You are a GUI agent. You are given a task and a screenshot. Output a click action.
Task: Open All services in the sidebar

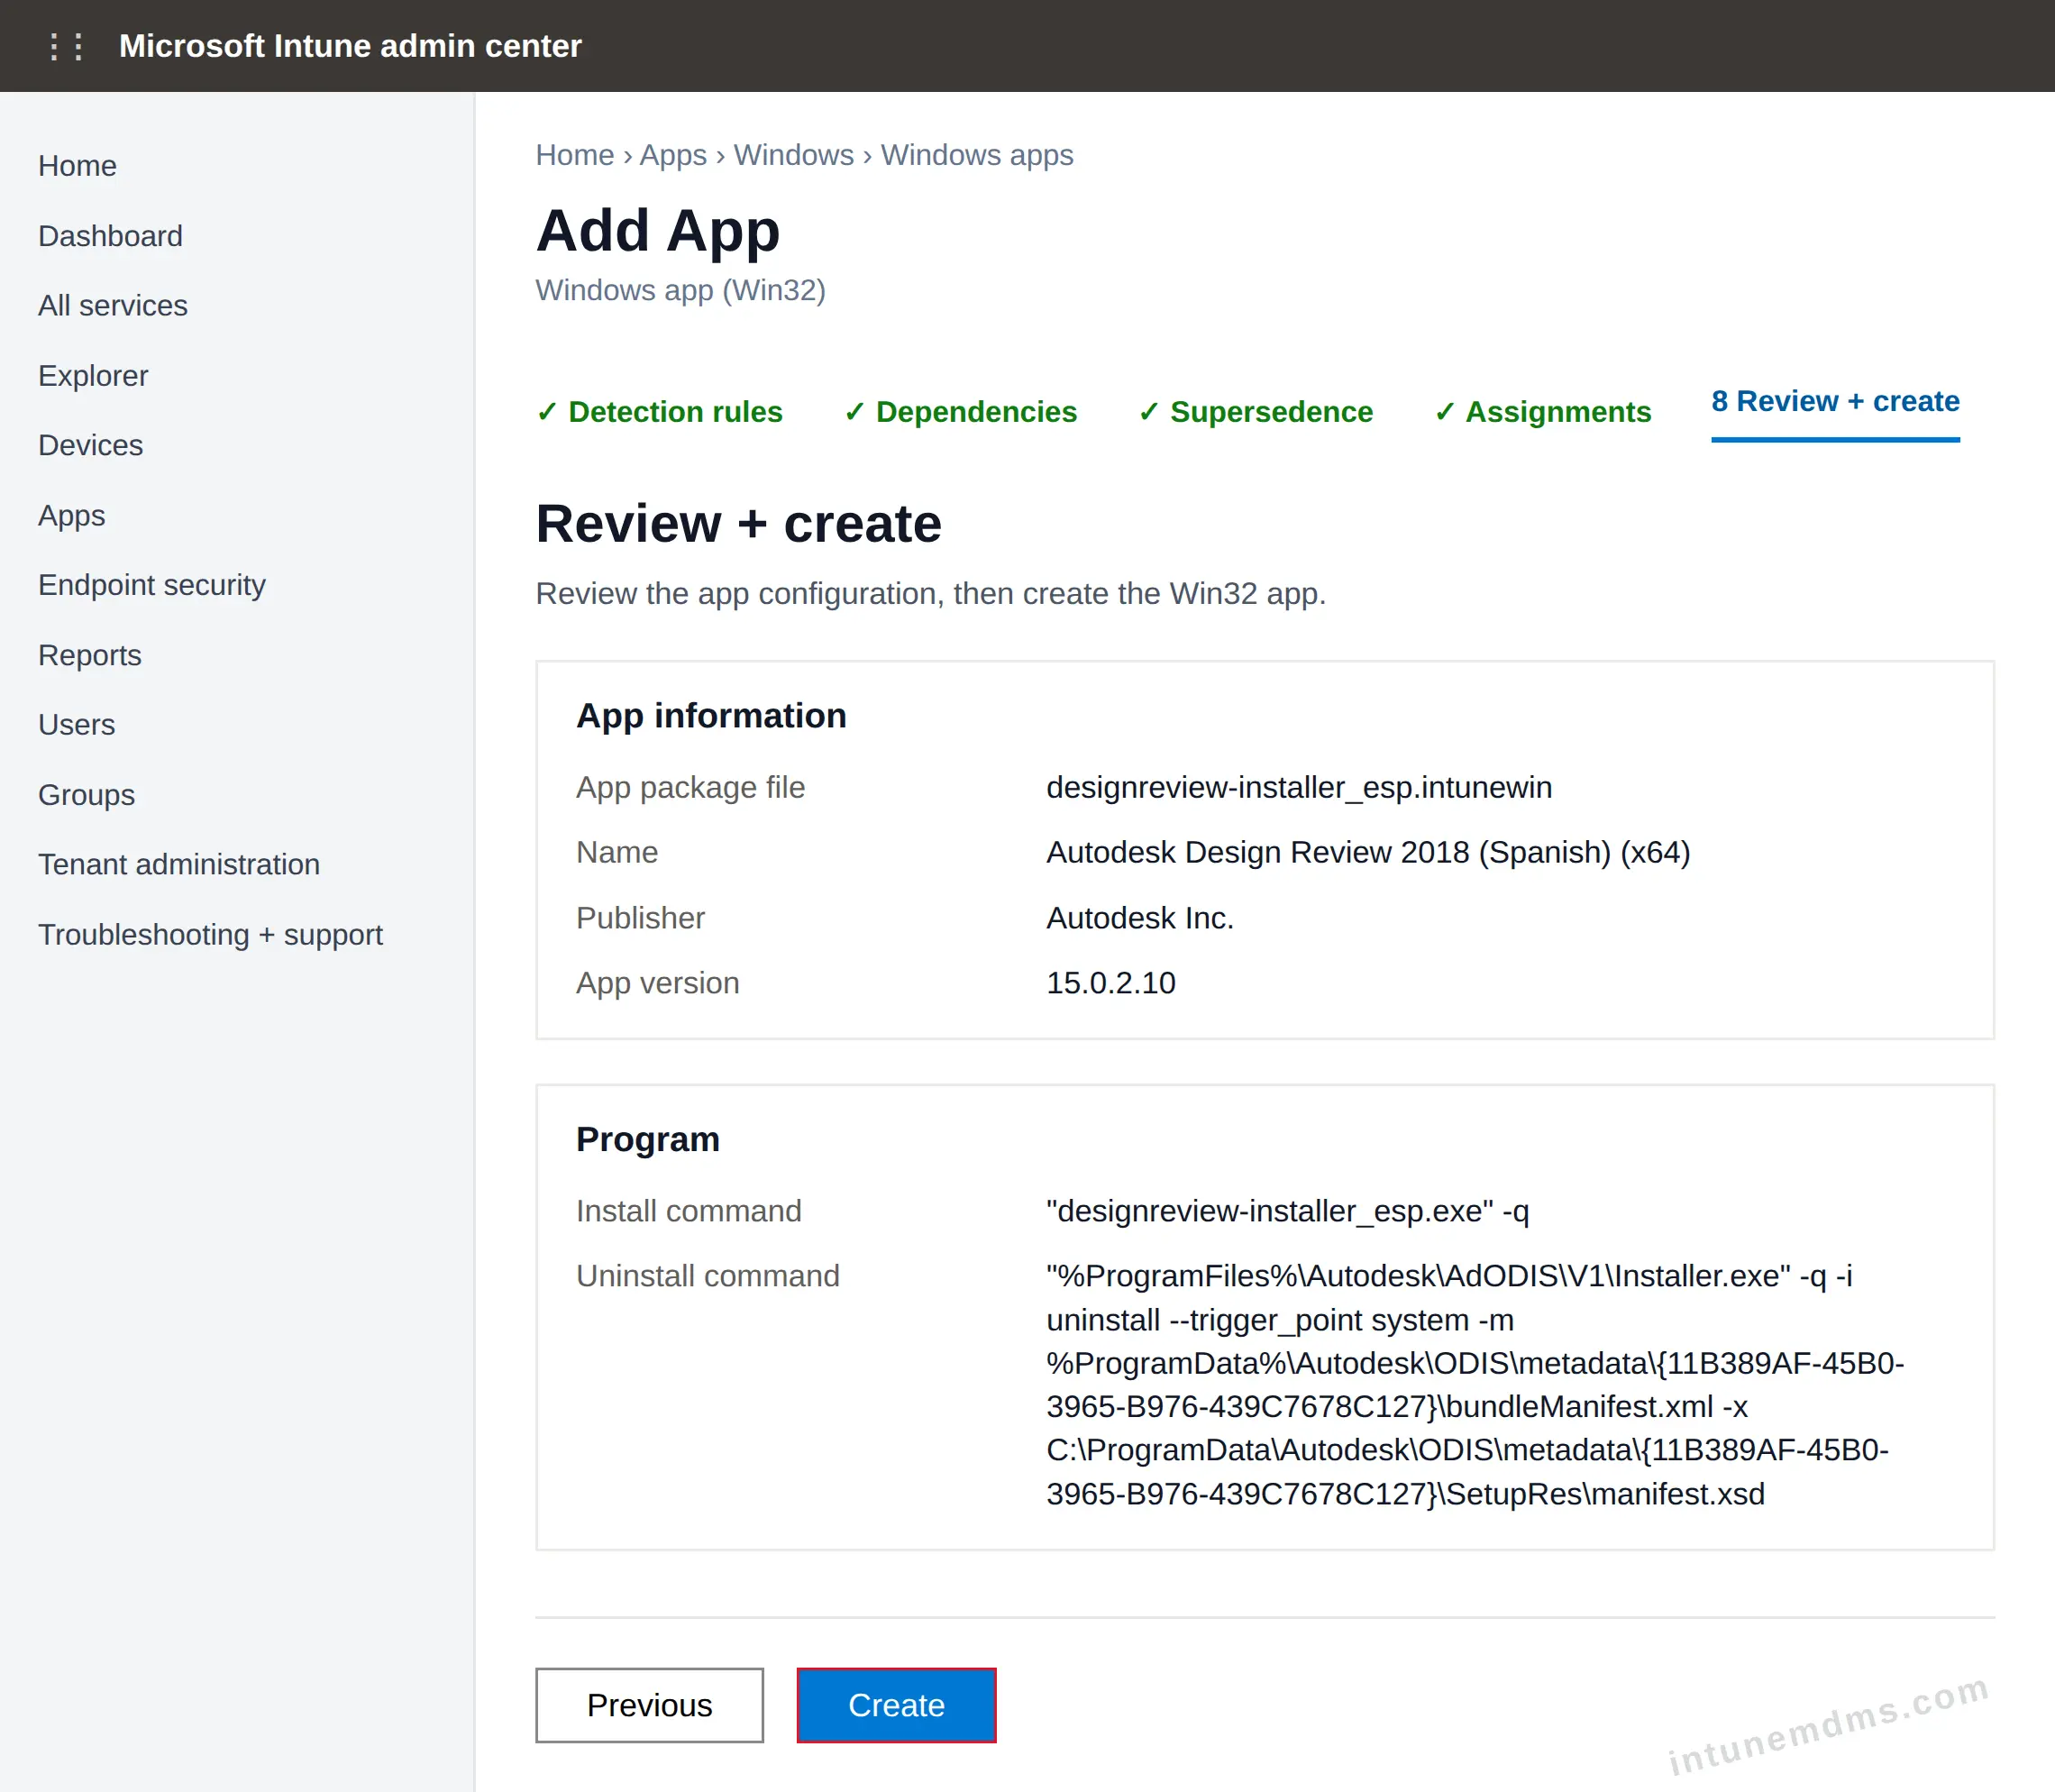click(x=113, y=305)
